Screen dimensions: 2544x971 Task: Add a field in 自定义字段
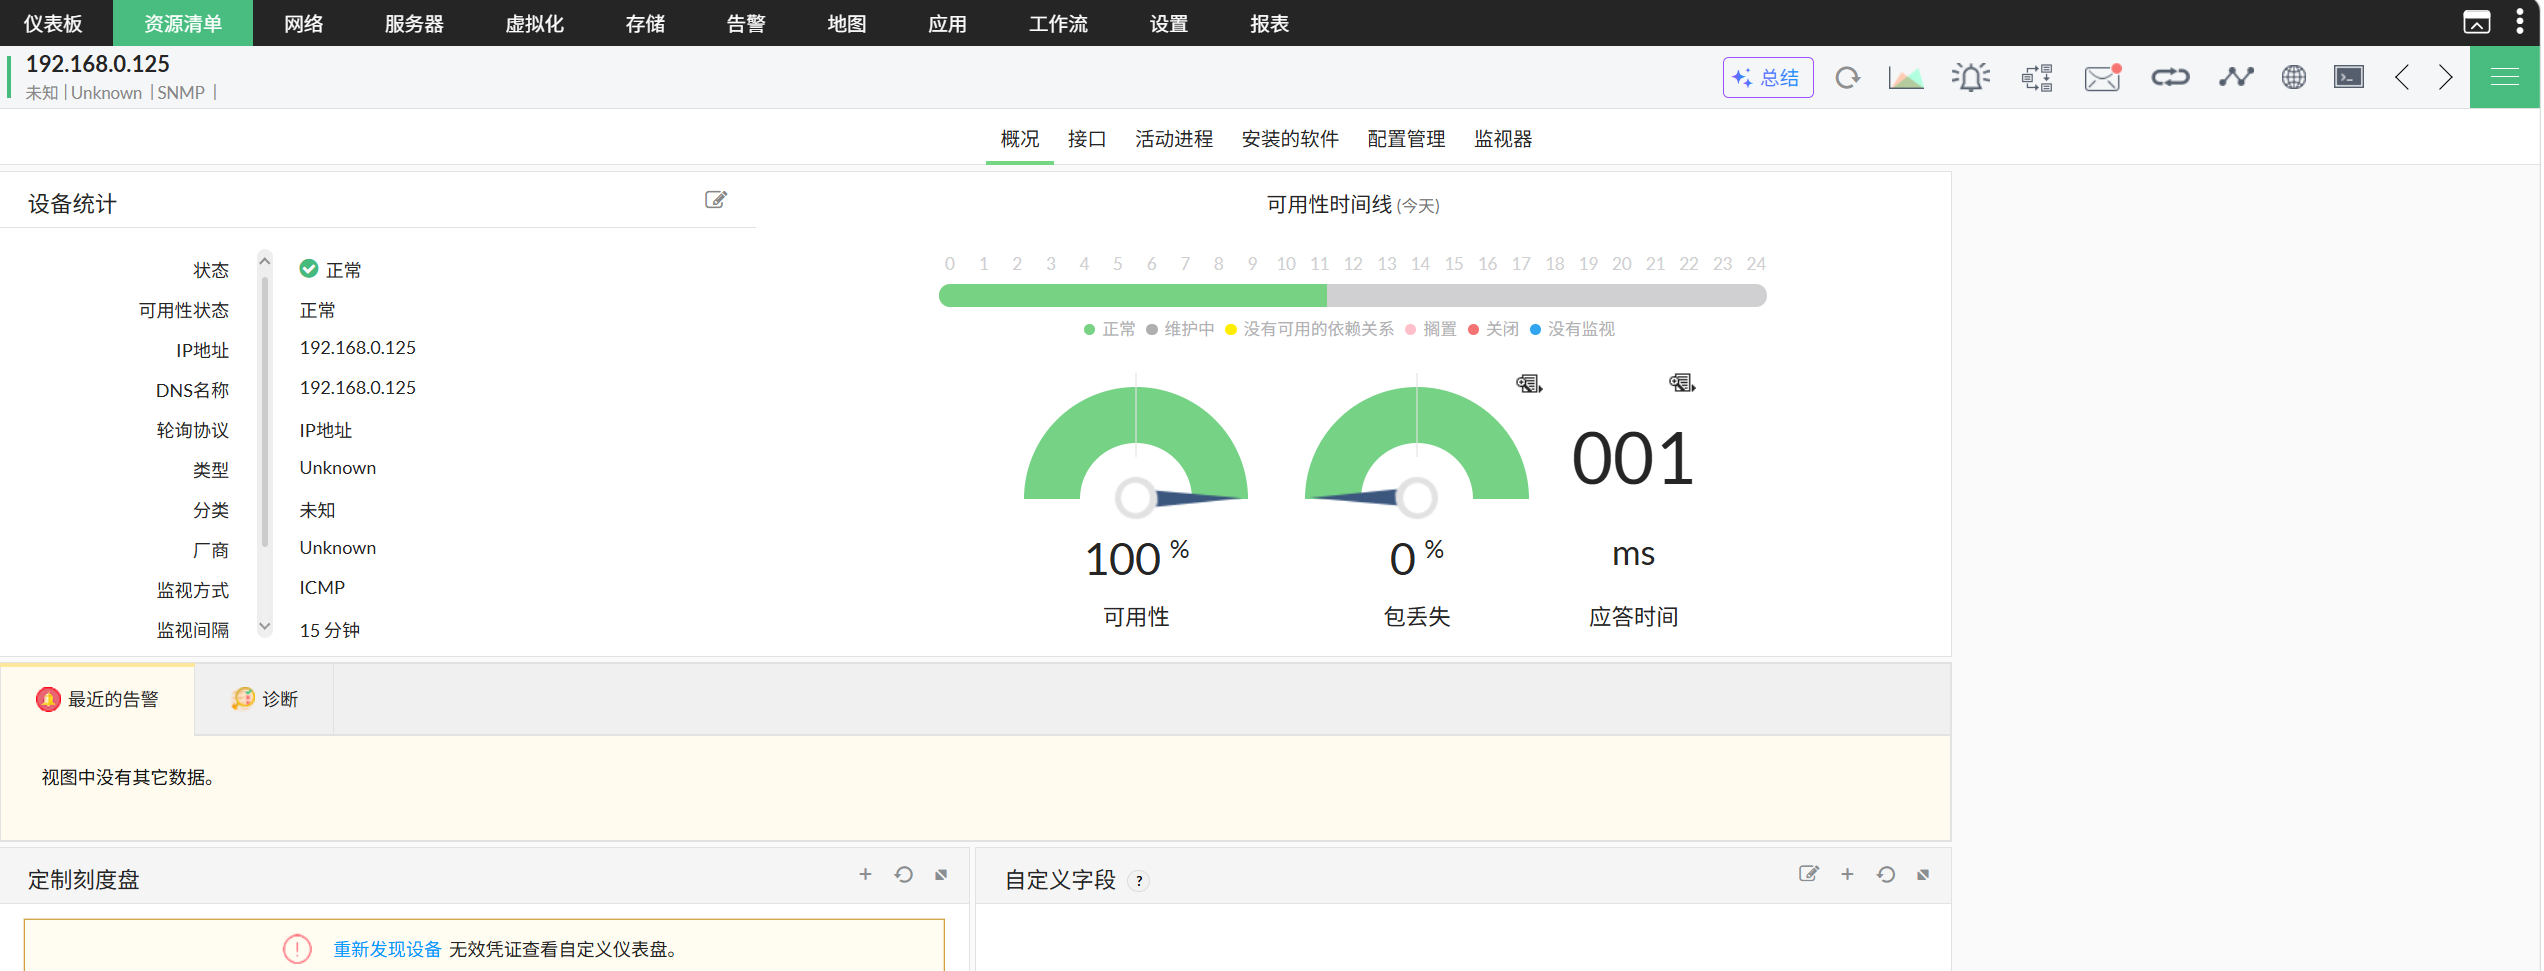pyautogui.click(x=1847, y=874)
